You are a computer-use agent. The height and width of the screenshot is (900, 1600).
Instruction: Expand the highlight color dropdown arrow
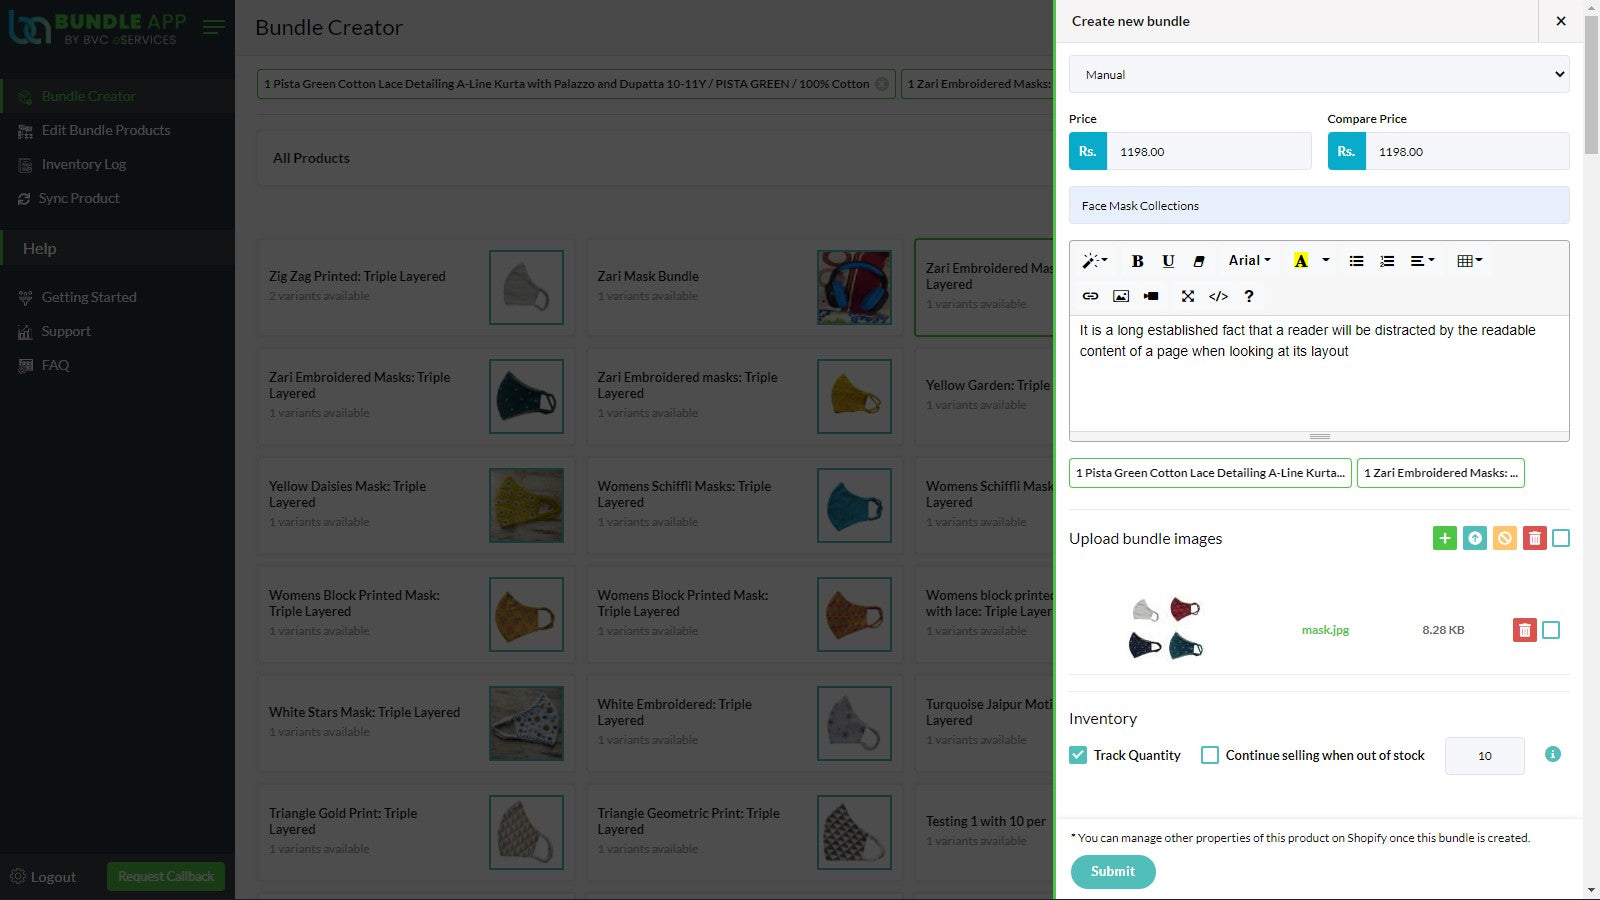coord(1326,261)
